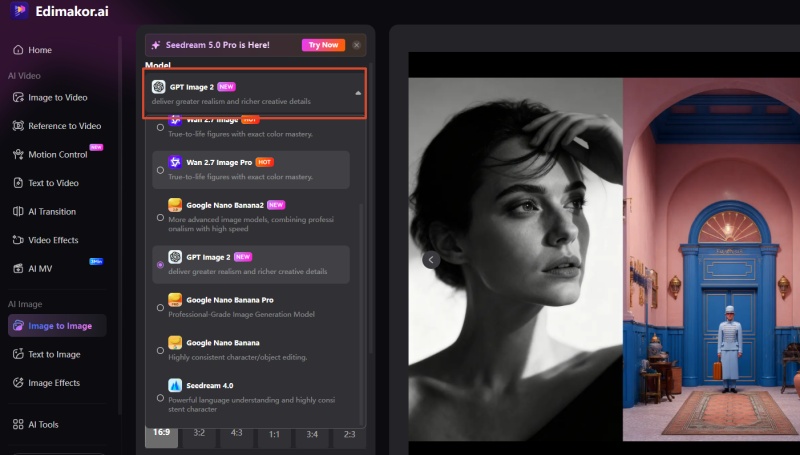The image size is (800, 455).
Task: Click the 3Min badge beside AI MV
Action: pos(96,262)
